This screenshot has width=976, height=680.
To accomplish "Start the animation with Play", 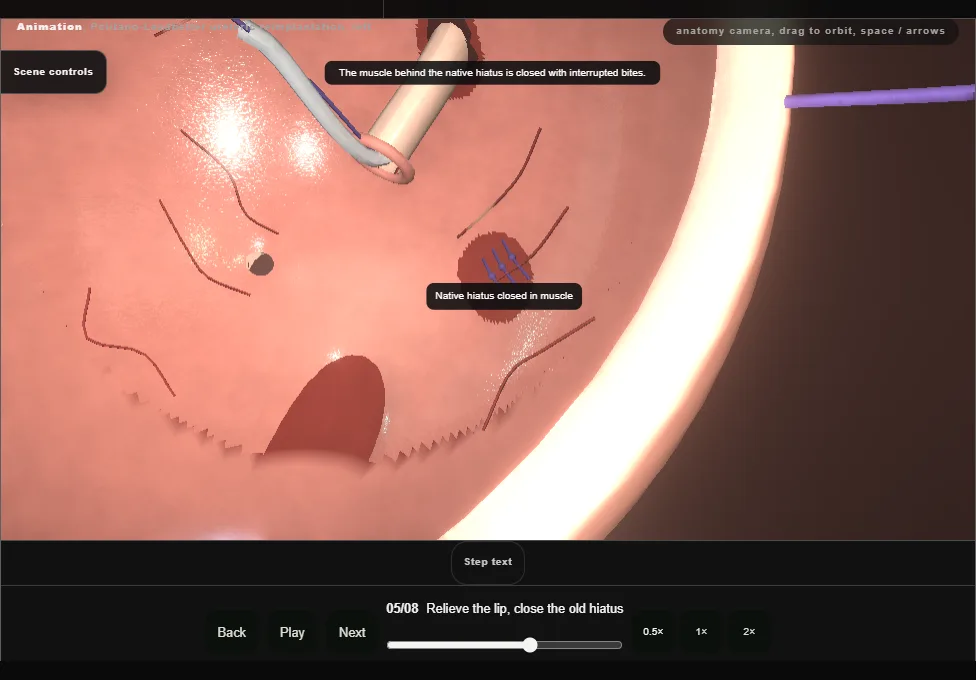I will click(x=292, y=632).
